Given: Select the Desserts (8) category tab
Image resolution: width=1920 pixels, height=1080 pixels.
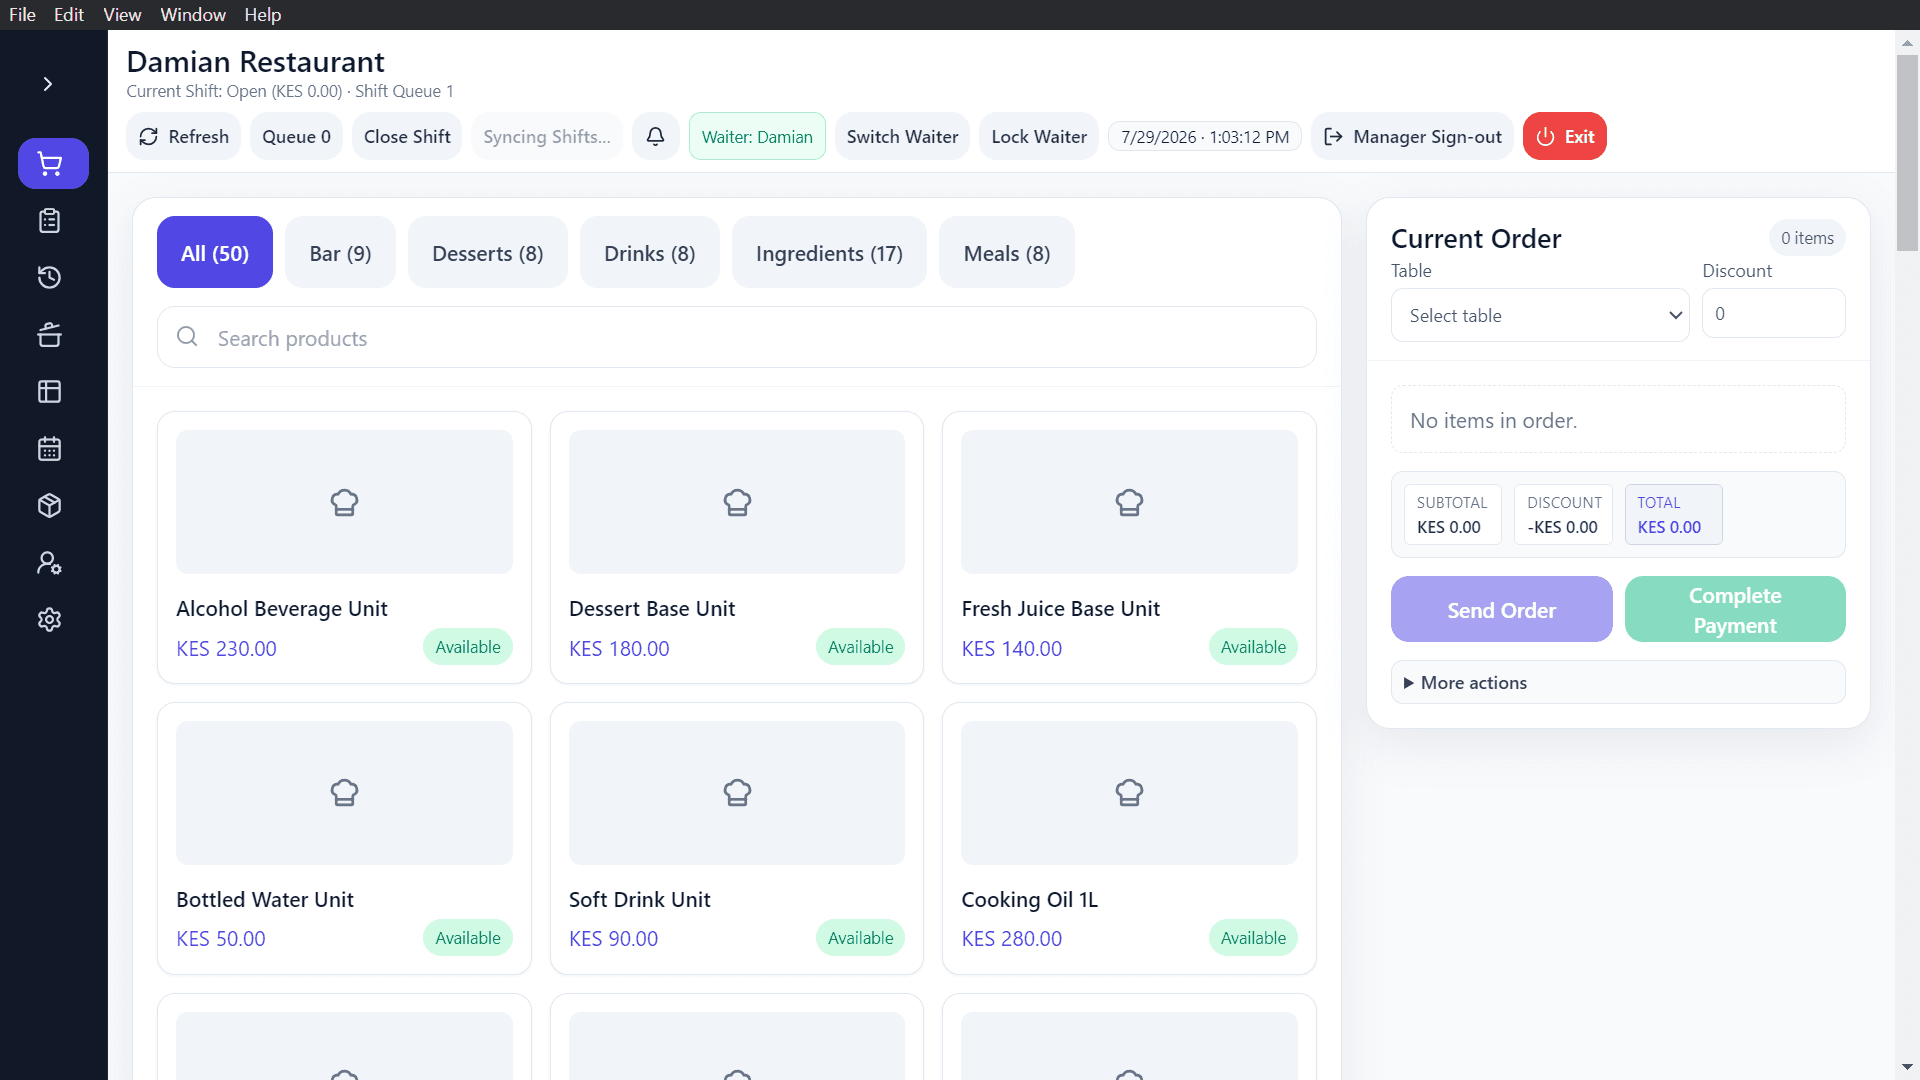Looking at the screenshot, I should coord(488,253).
